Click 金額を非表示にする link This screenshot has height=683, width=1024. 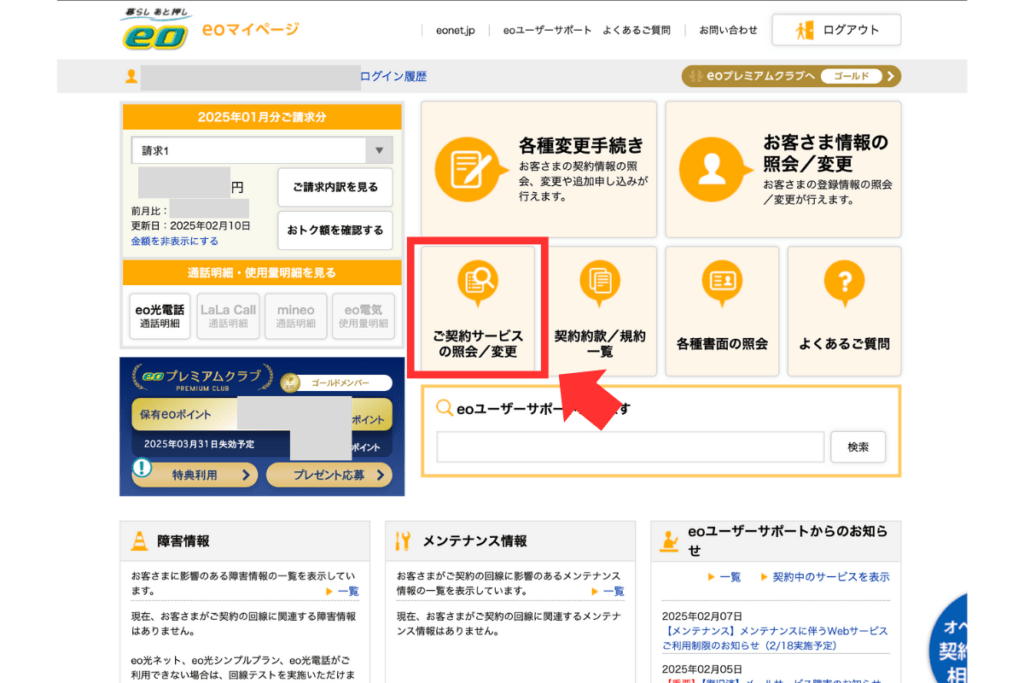click(x=174, y=242)
